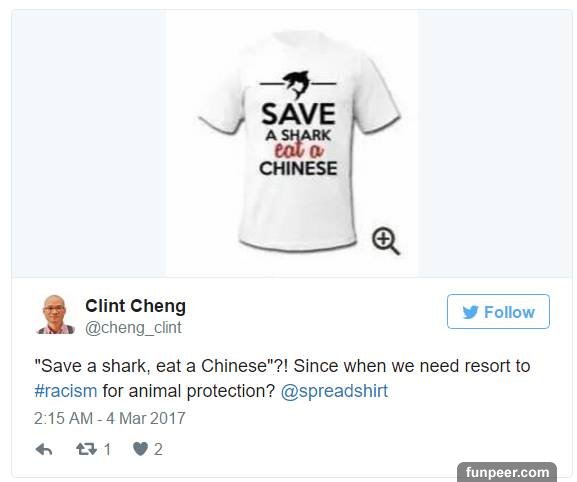
Task: Click the red "eat a" script on shirt
Action: point(299,150)
